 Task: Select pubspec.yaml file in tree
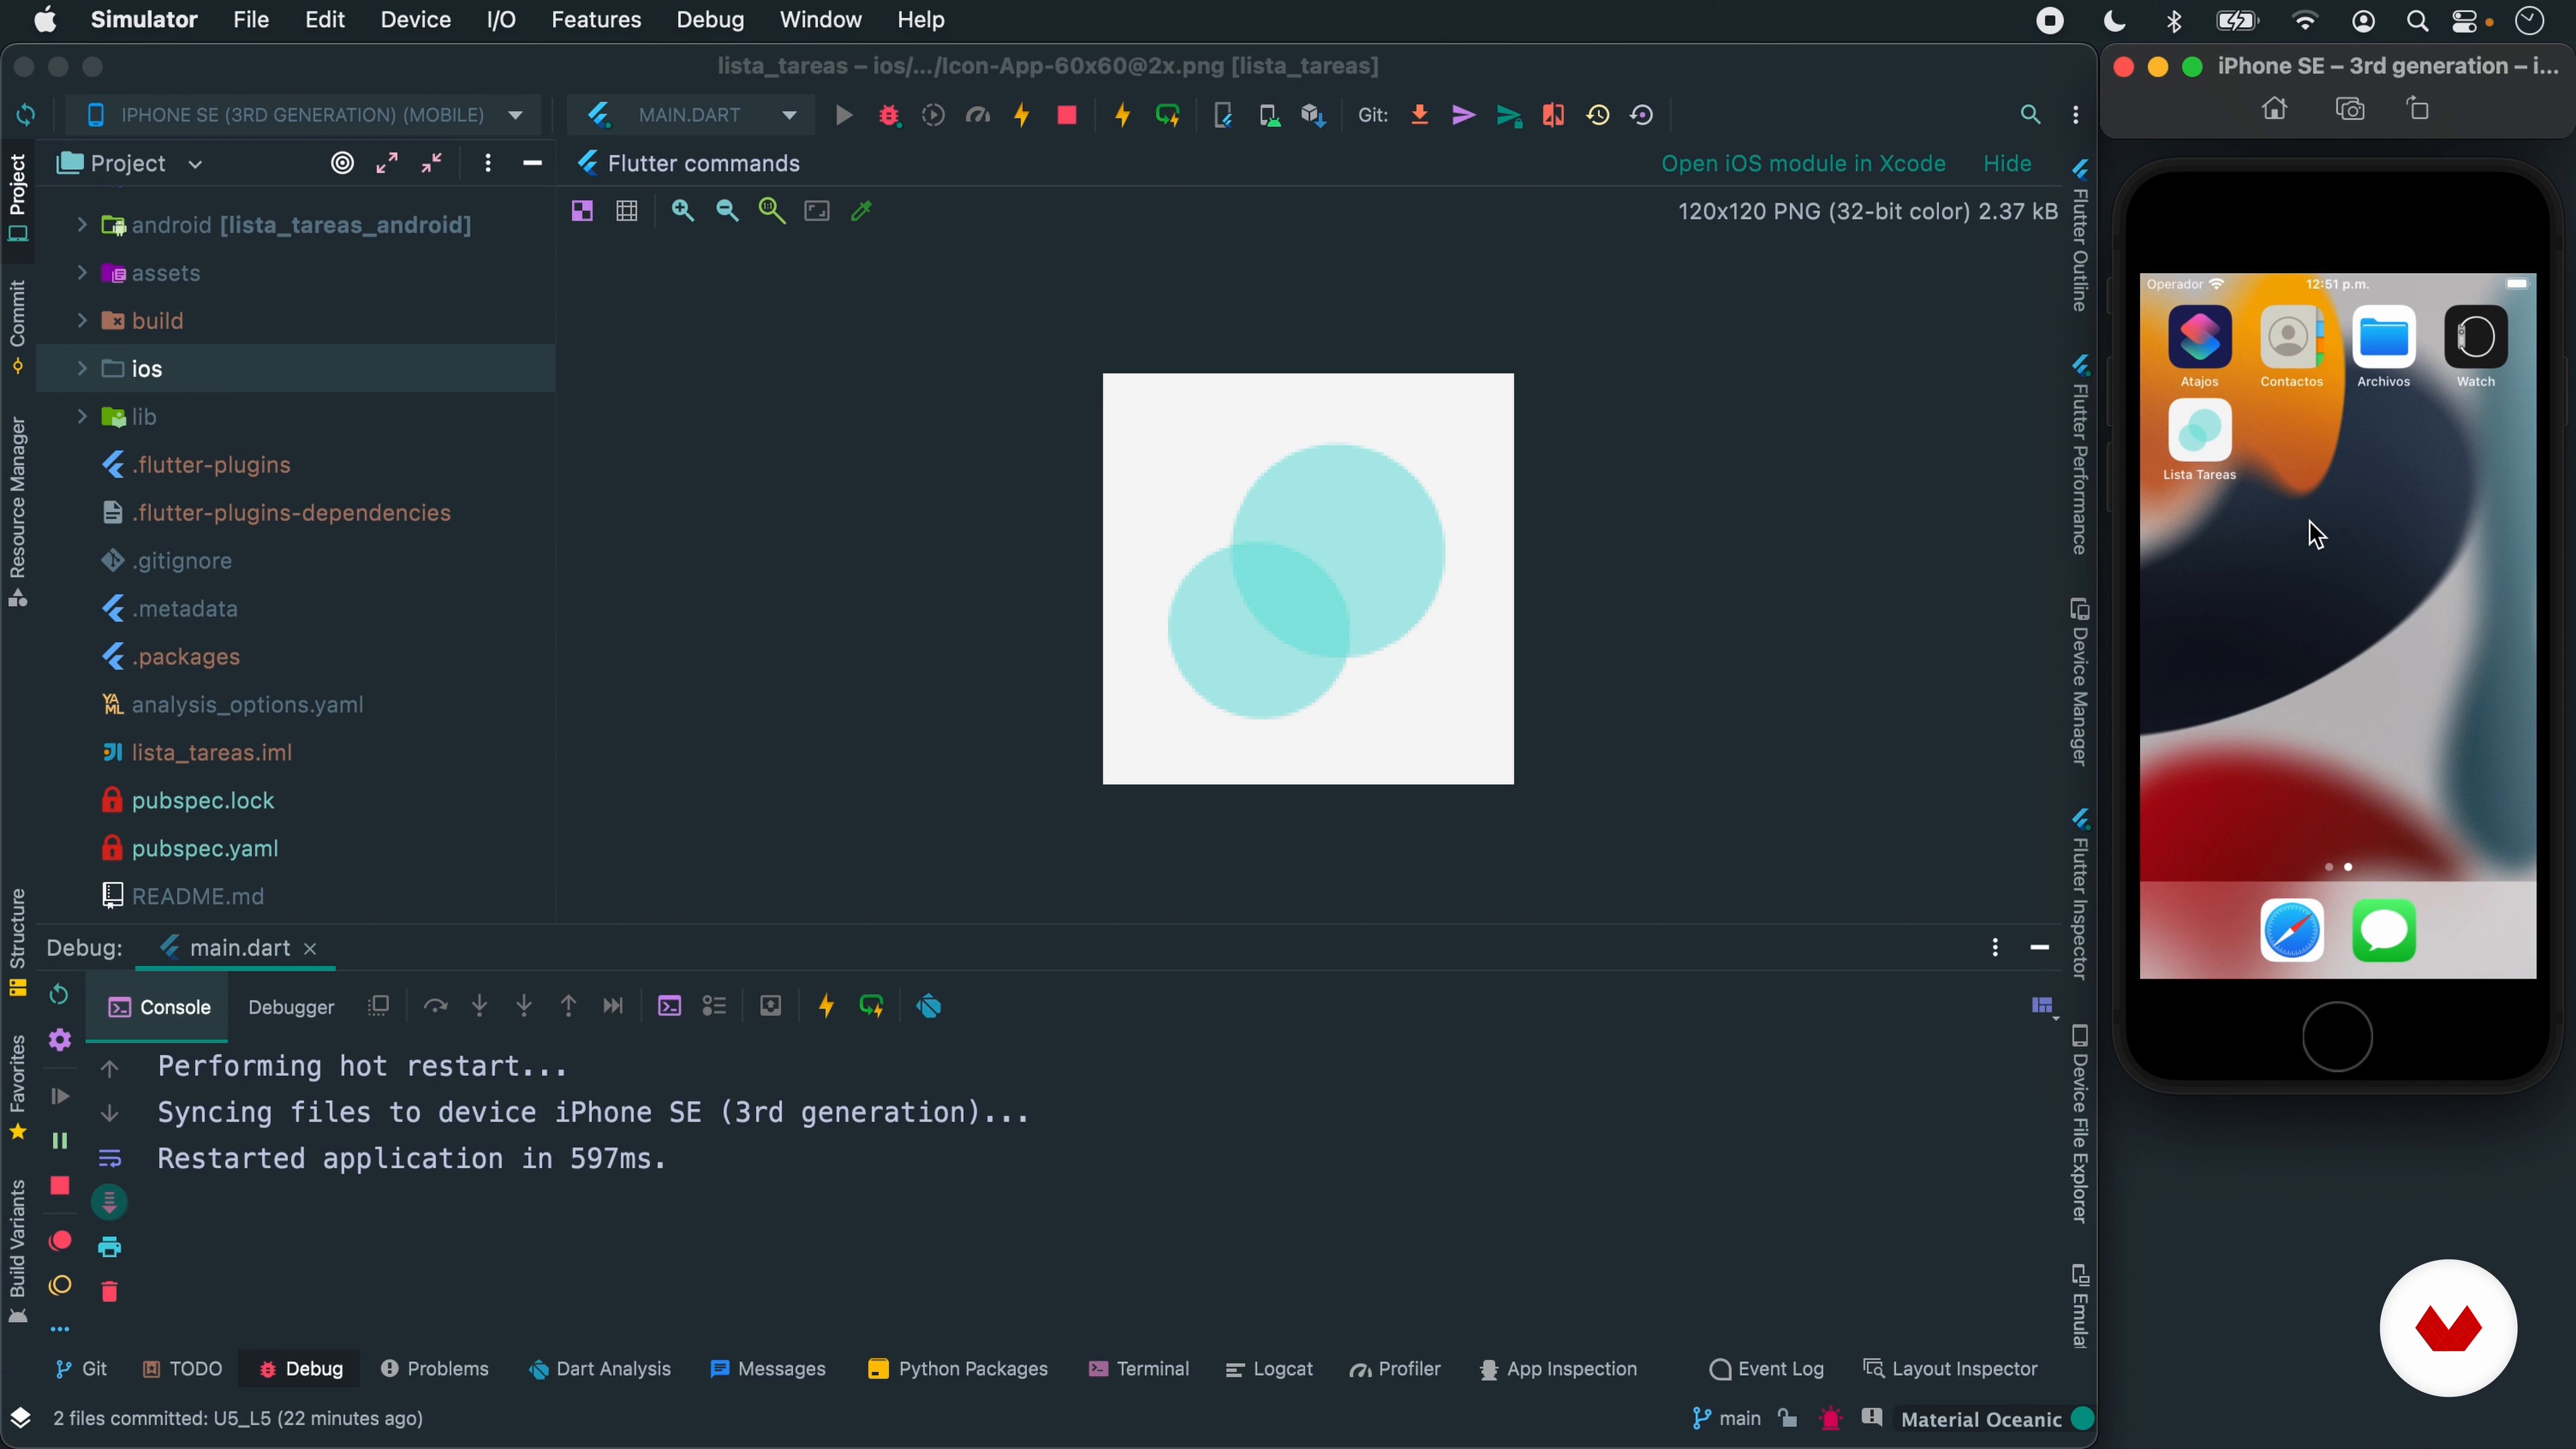(x=205, y=848)
